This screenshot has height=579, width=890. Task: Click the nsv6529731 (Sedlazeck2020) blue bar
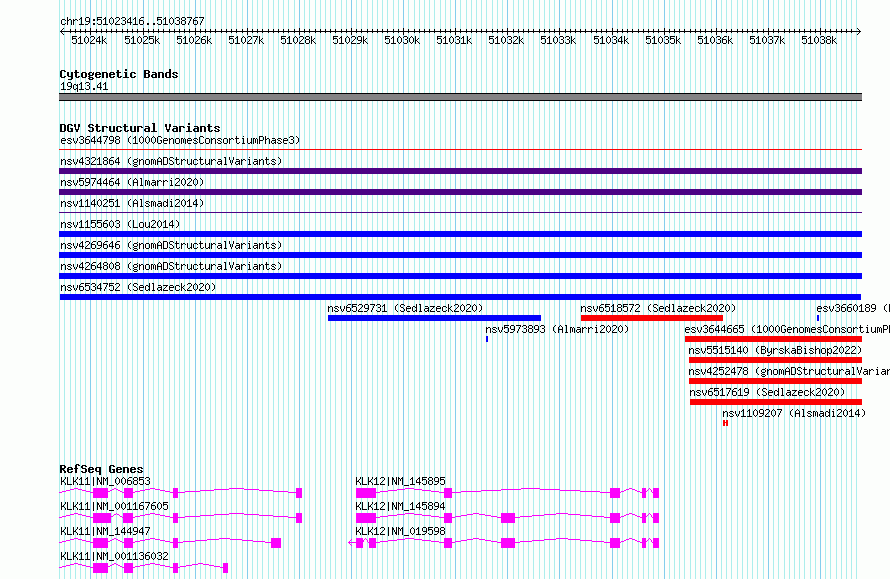click(434, 318)
